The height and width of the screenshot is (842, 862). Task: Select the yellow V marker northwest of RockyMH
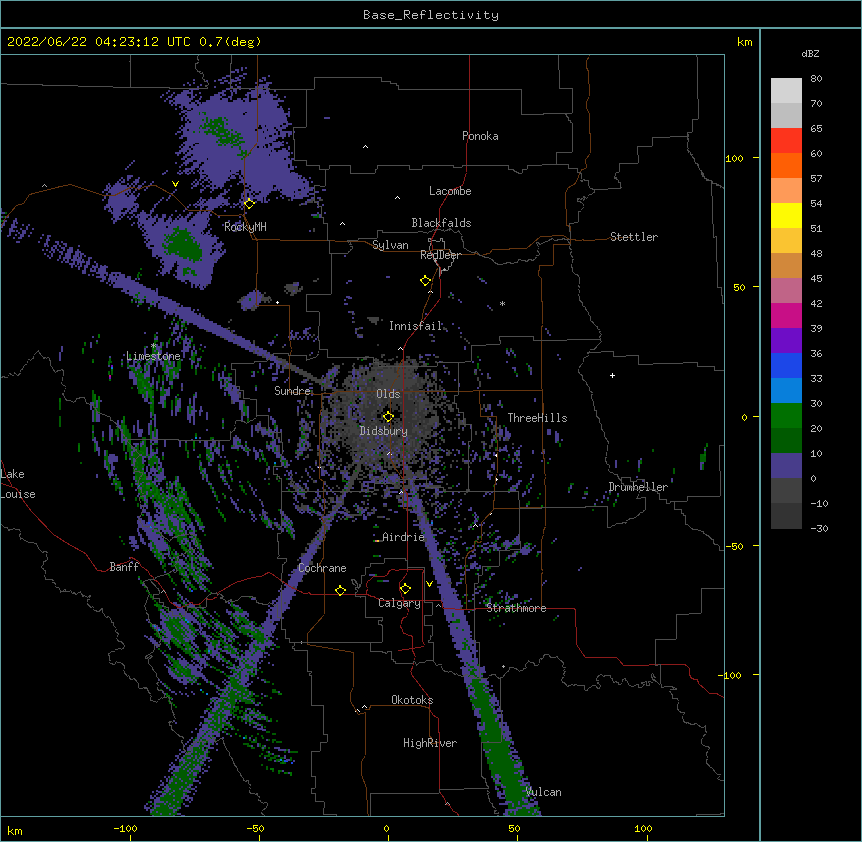pos(175,184)
